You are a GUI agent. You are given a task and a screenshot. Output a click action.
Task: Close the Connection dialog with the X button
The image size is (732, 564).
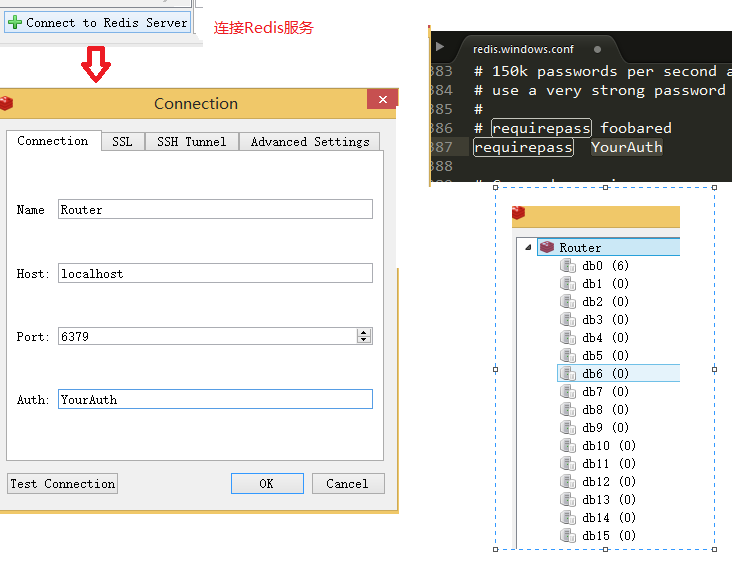(382, 99)
